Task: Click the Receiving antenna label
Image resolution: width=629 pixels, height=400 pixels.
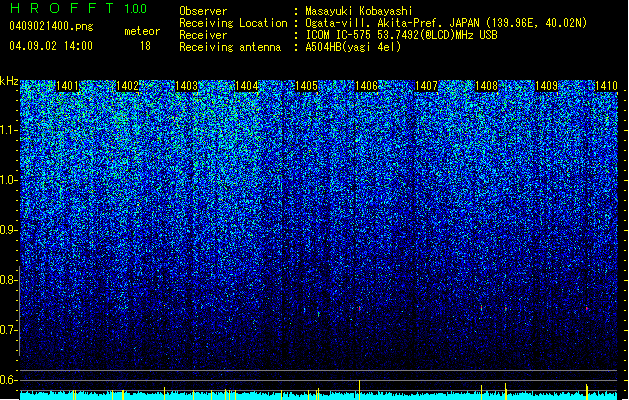Action: coord(230,47)
